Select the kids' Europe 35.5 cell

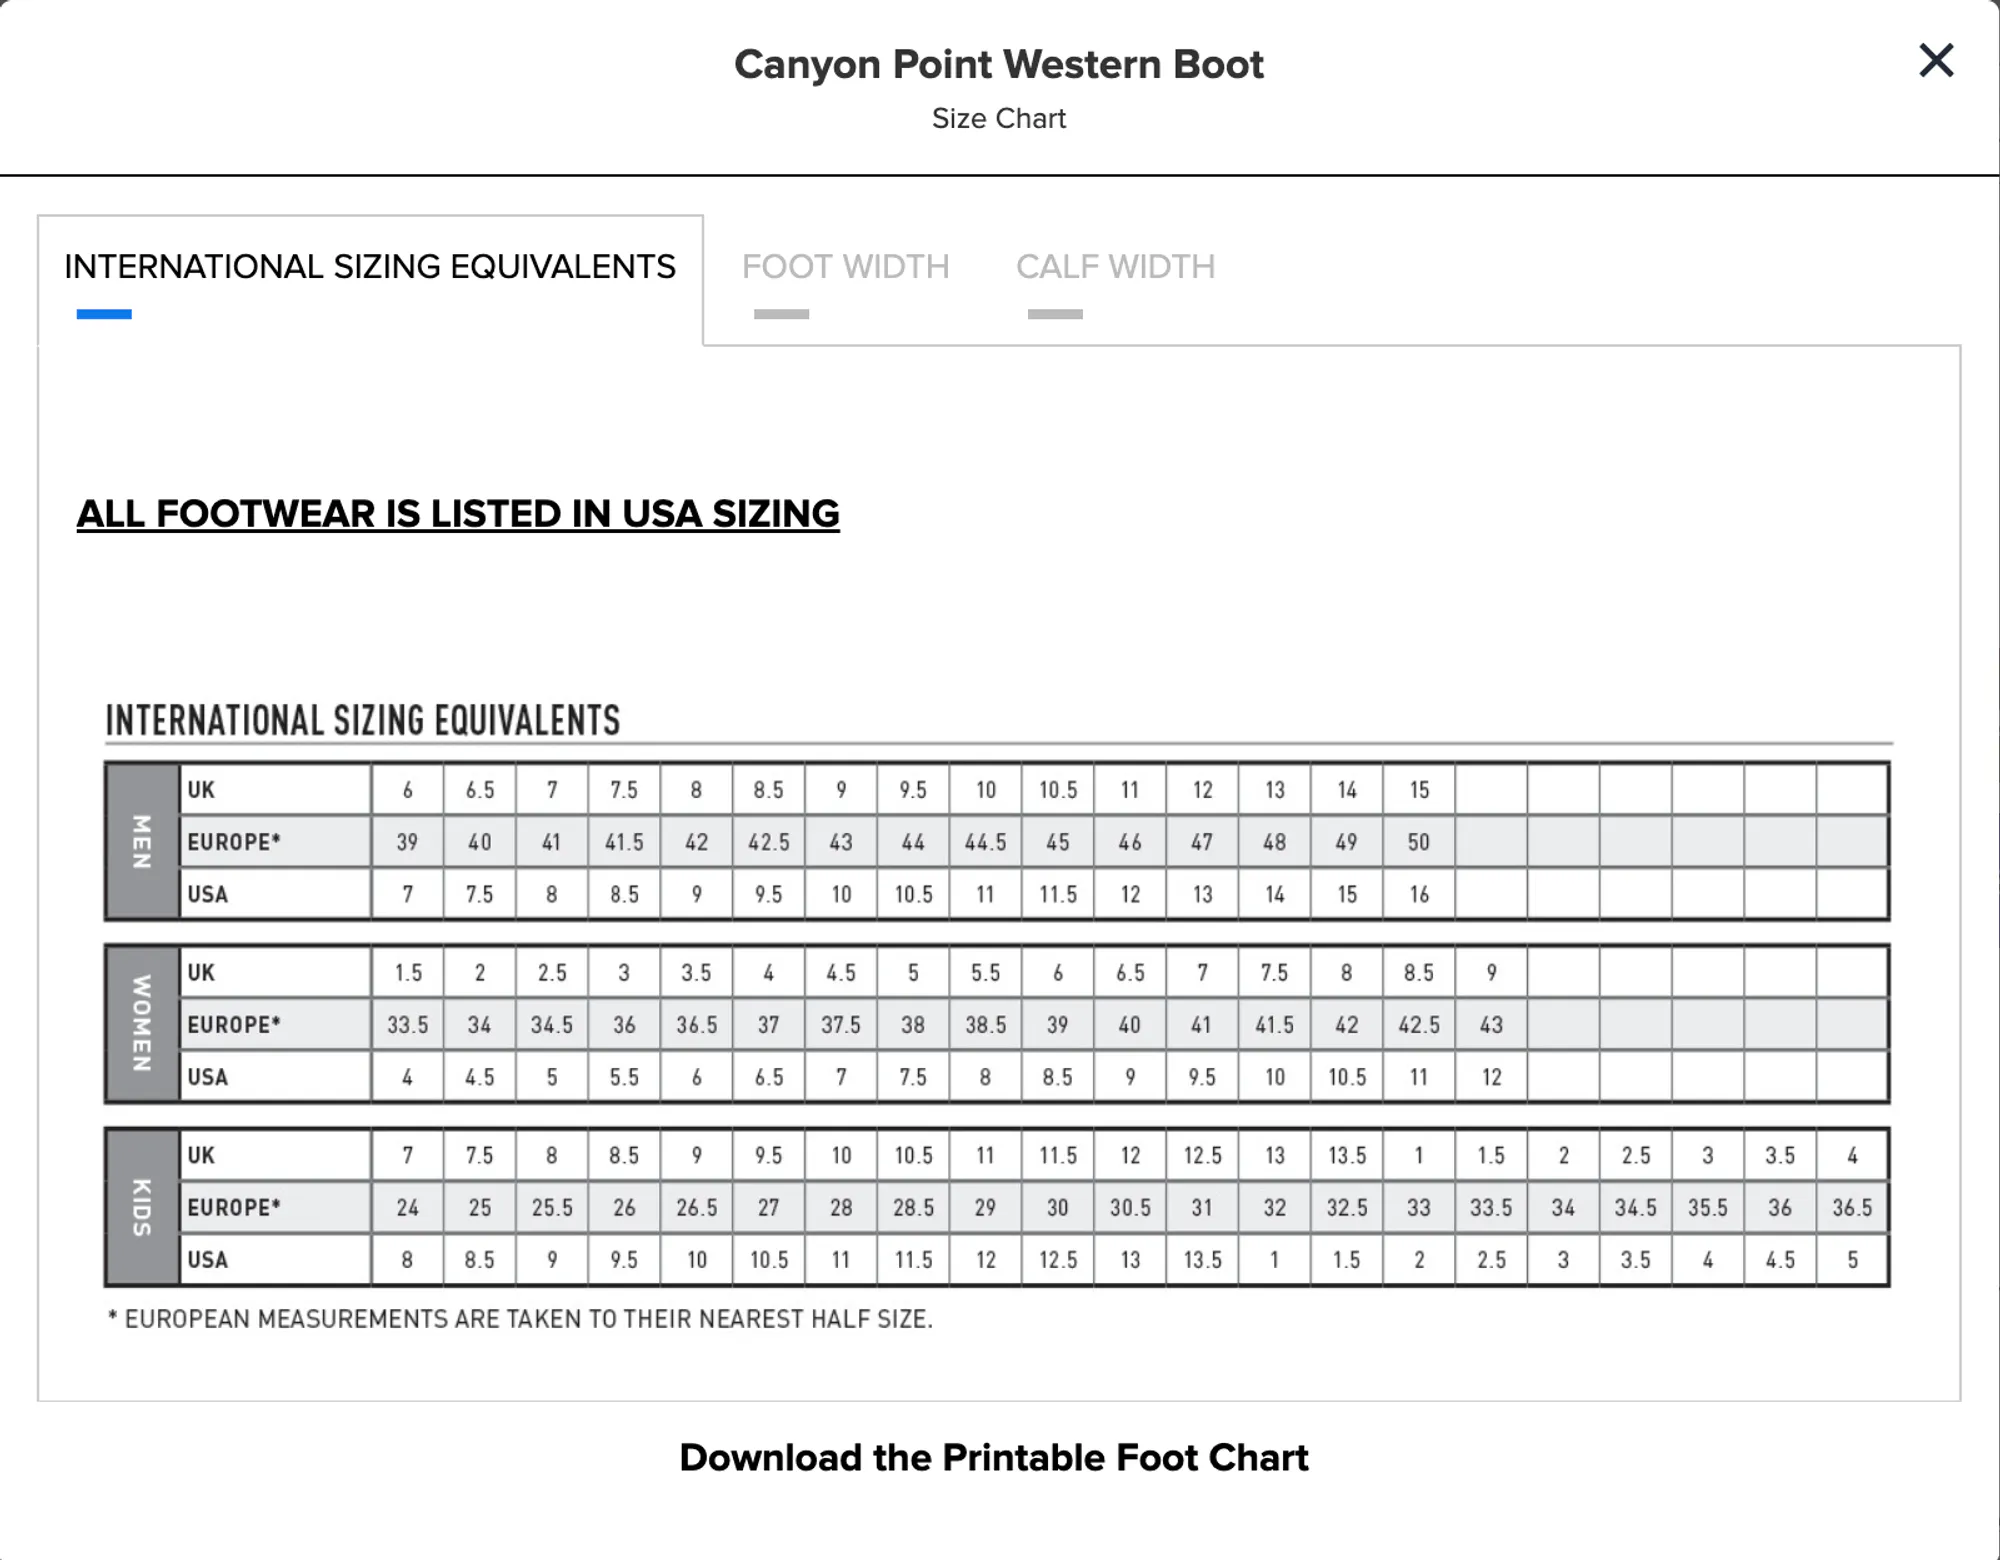(x=1708, y=1208)
